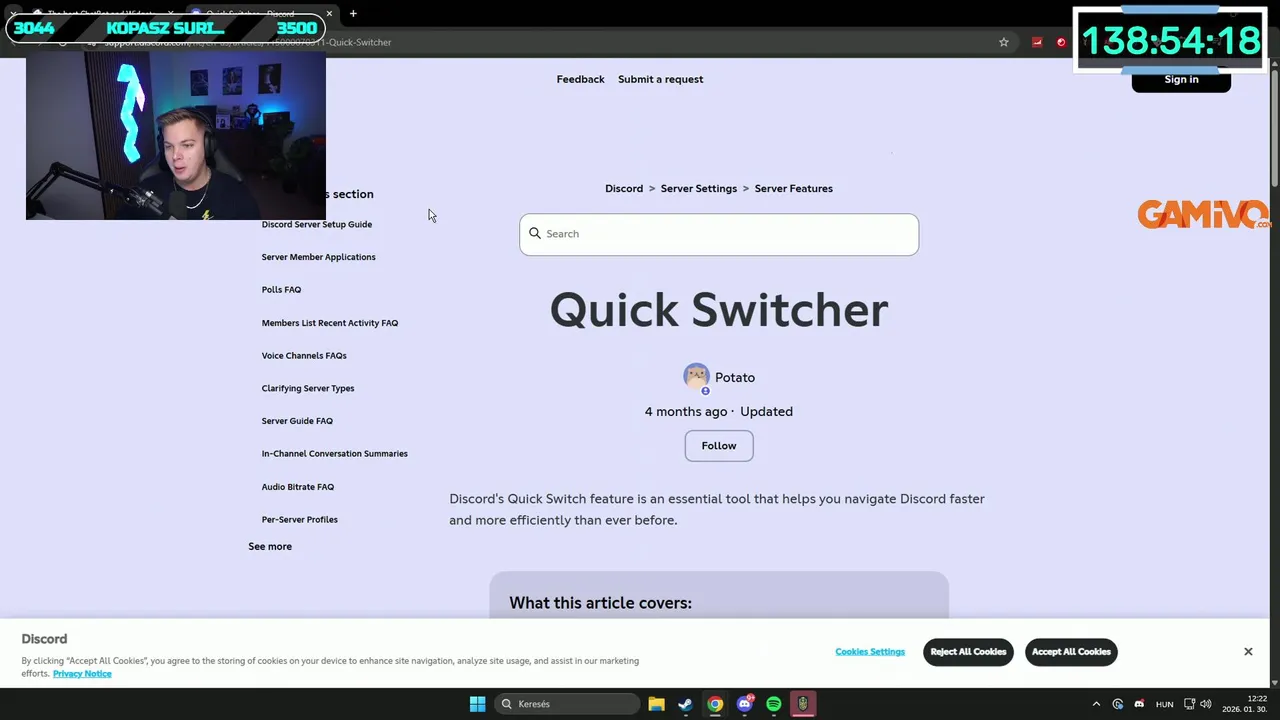Open Cookies Settings
This screenshot has height=720, width=1280.
pos(870,652)
